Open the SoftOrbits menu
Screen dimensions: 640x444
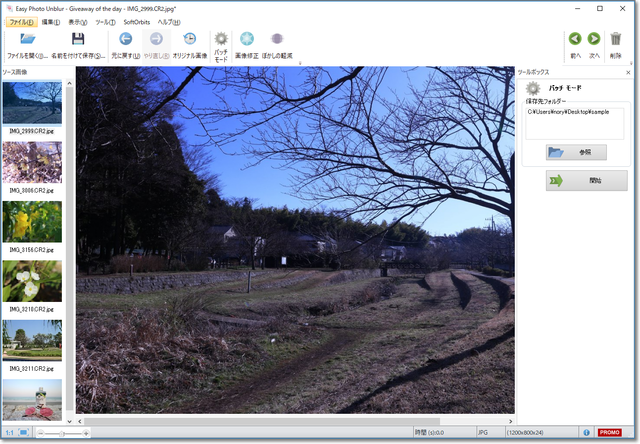point(137,21)
